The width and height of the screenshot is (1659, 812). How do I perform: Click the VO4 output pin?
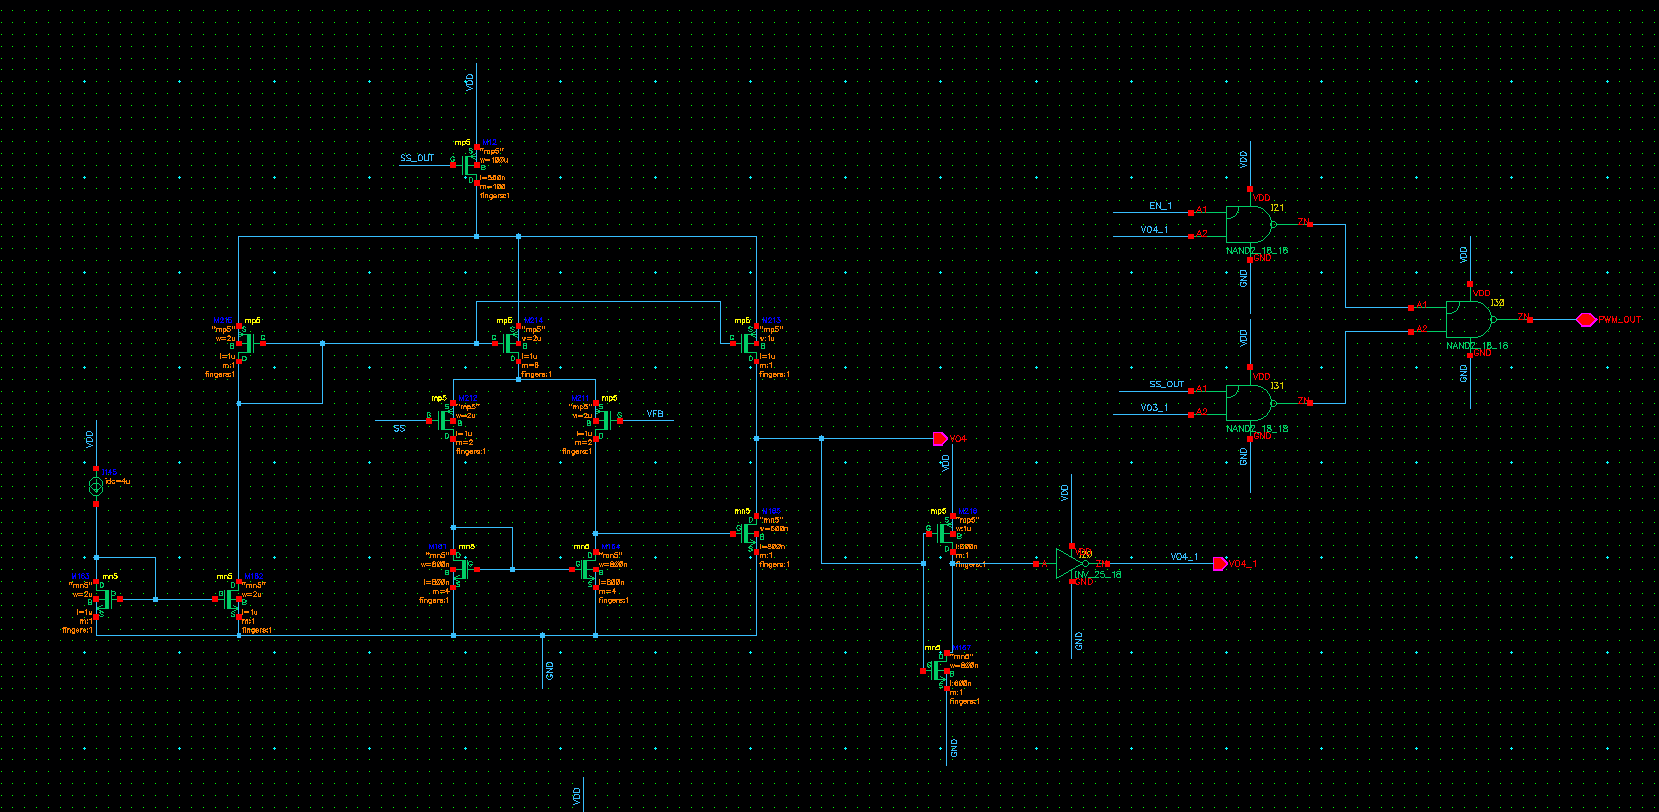(x=939, y=439)
